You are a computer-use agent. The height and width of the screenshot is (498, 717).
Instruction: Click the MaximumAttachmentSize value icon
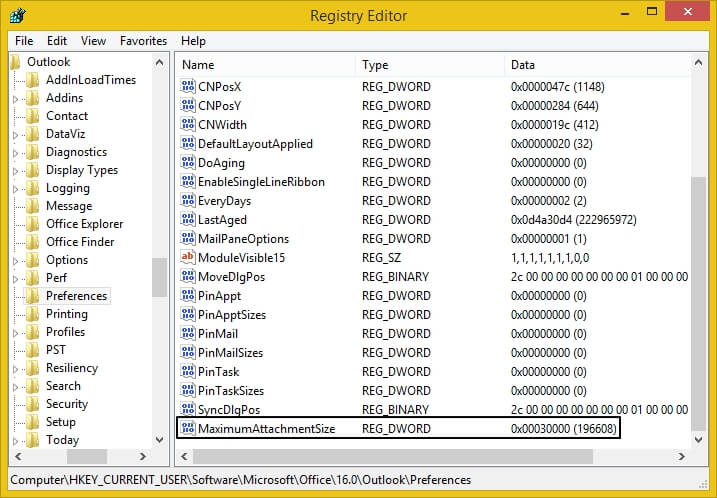[x=187, y=428]
